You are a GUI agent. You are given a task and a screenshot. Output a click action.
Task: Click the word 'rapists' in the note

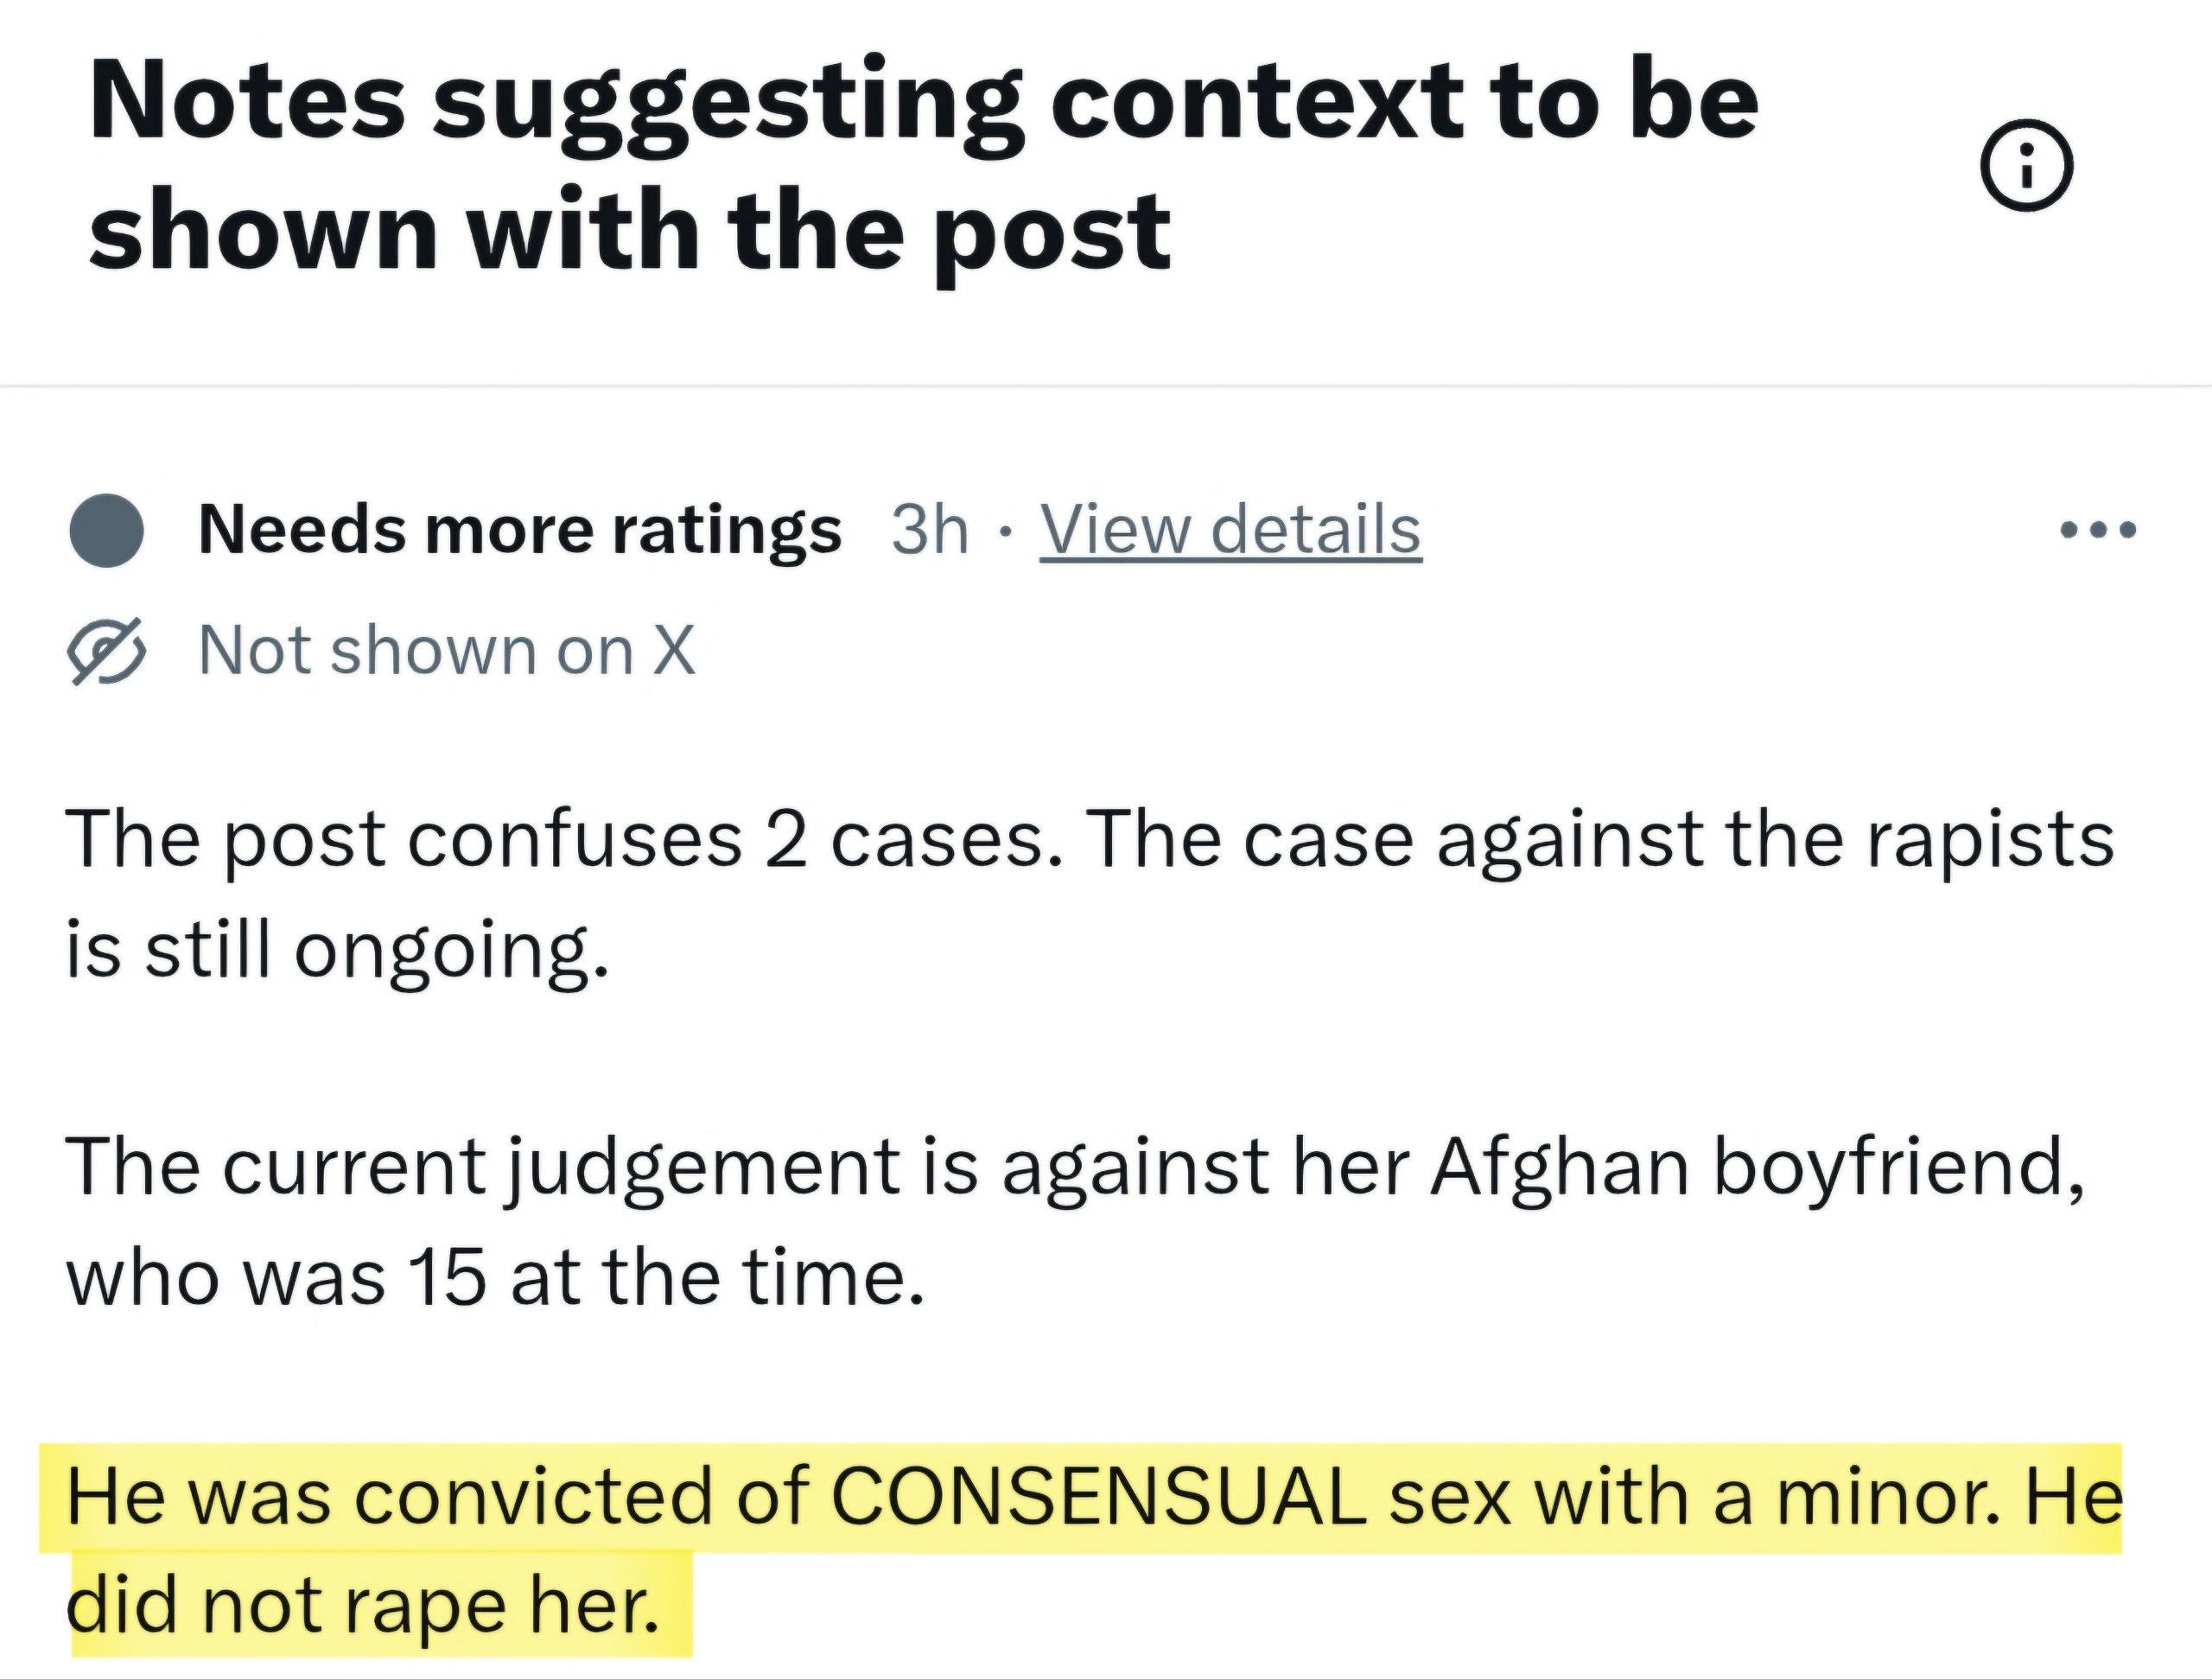1989,840
